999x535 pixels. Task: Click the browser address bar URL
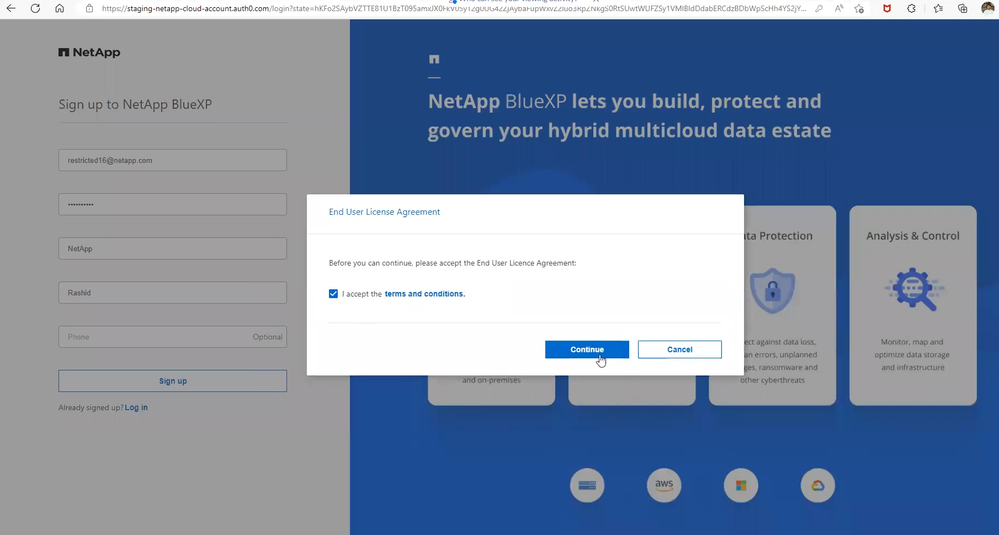pos(450,8)
